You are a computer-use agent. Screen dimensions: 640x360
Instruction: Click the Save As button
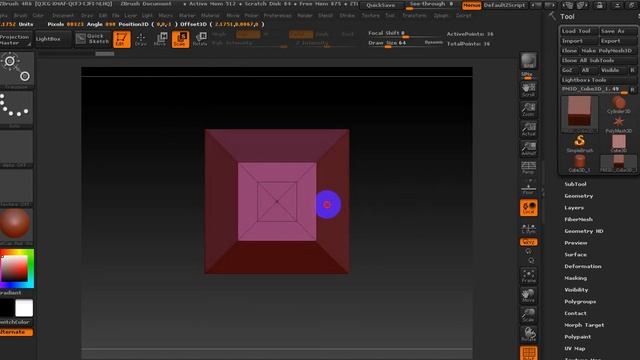point(618,31)
